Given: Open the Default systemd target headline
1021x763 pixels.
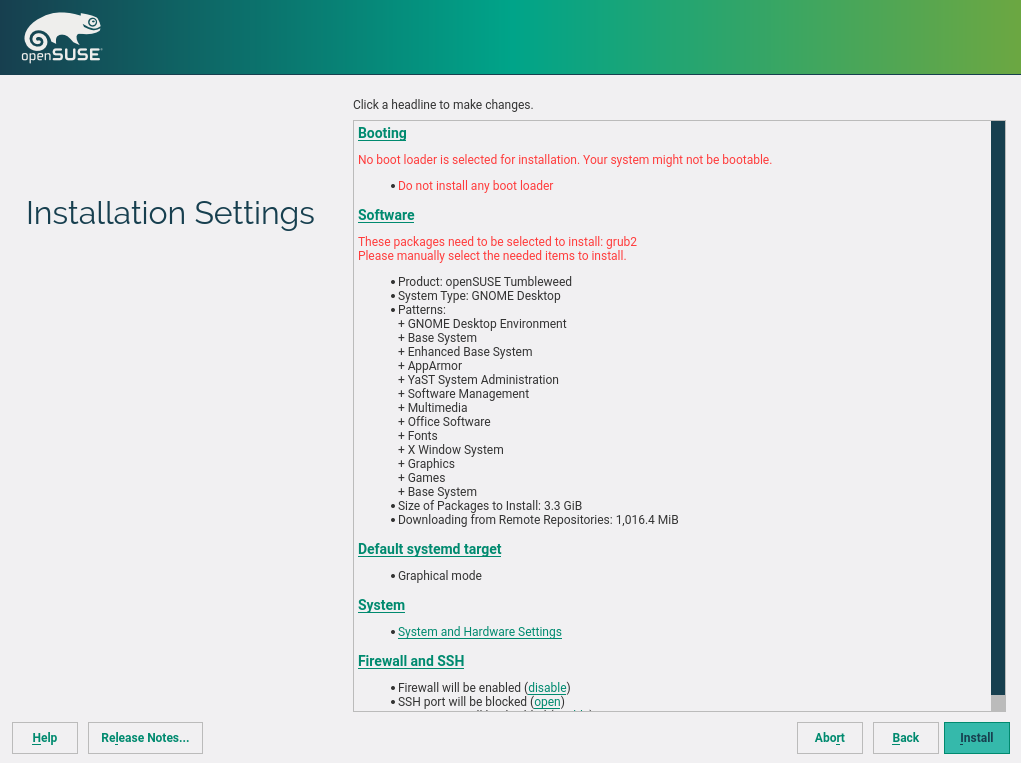Looking at the screenshot, I should pos(429,549).
